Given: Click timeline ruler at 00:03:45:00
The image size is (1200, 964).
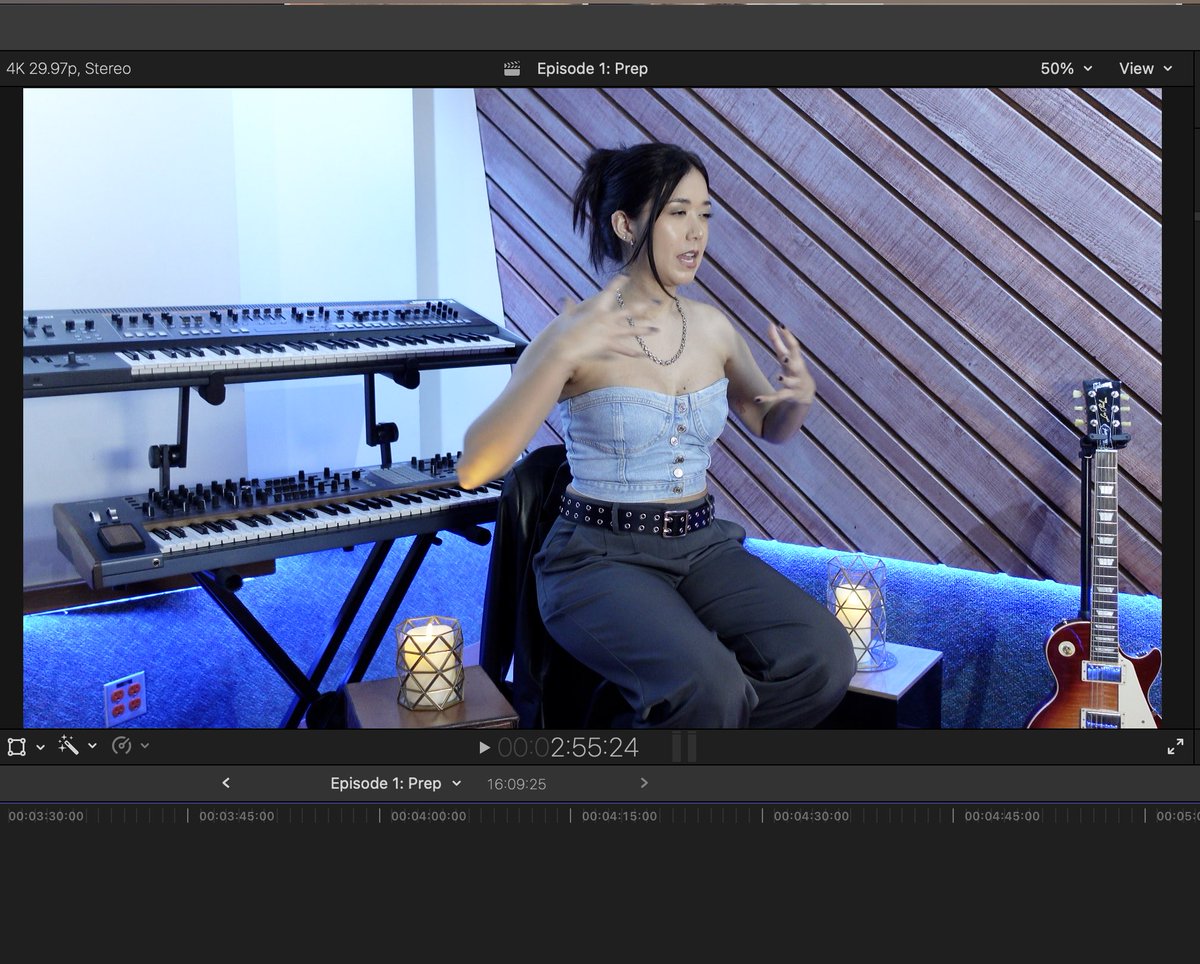Looking at the screenshot, I should (237, 816).
